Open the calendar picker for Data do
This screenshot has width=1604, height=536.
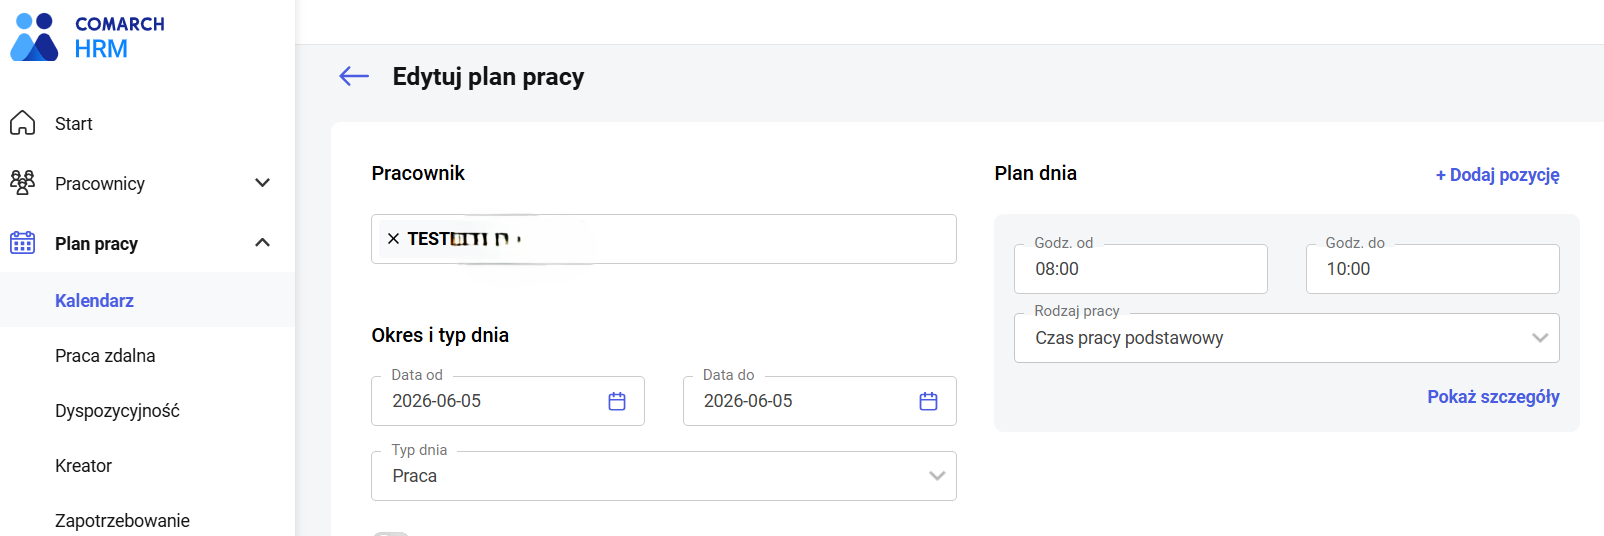928,401
